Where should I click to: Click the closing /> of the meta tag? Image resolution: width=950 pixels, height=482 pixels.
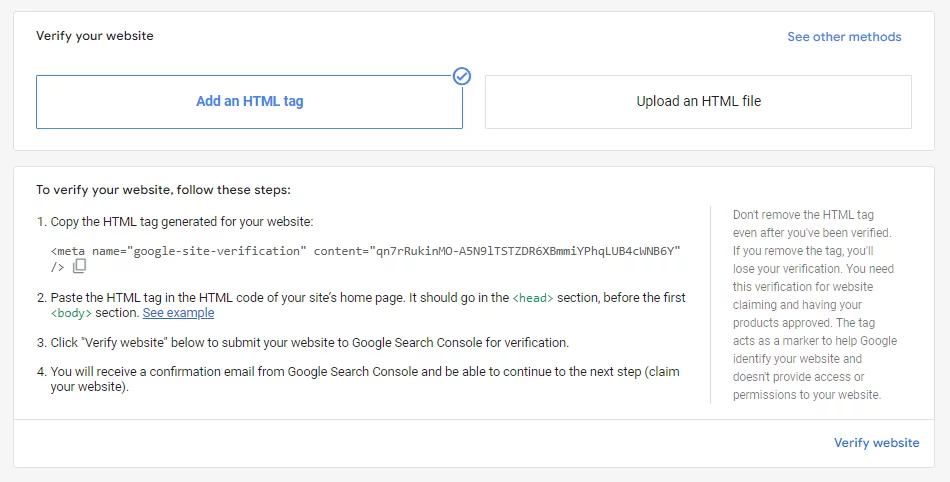tap(57, 267)
